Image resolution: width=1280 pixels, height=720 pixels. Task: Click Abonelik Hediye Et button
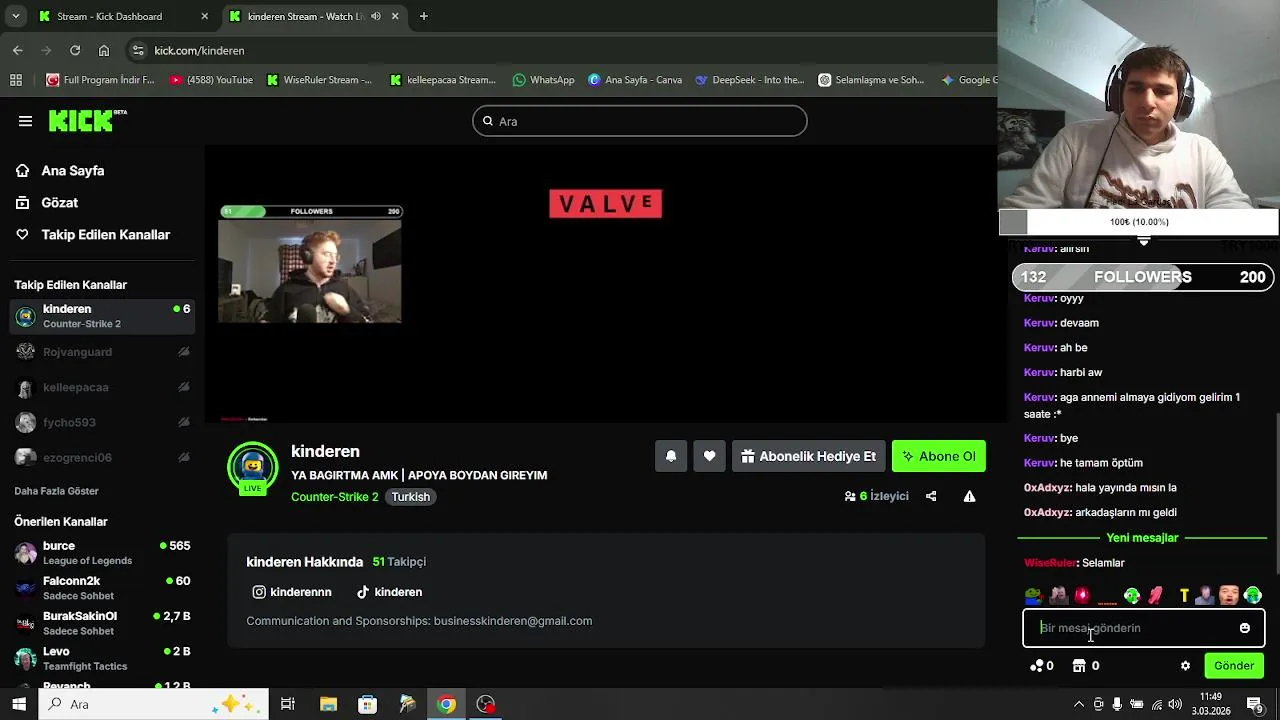[808, 456]
